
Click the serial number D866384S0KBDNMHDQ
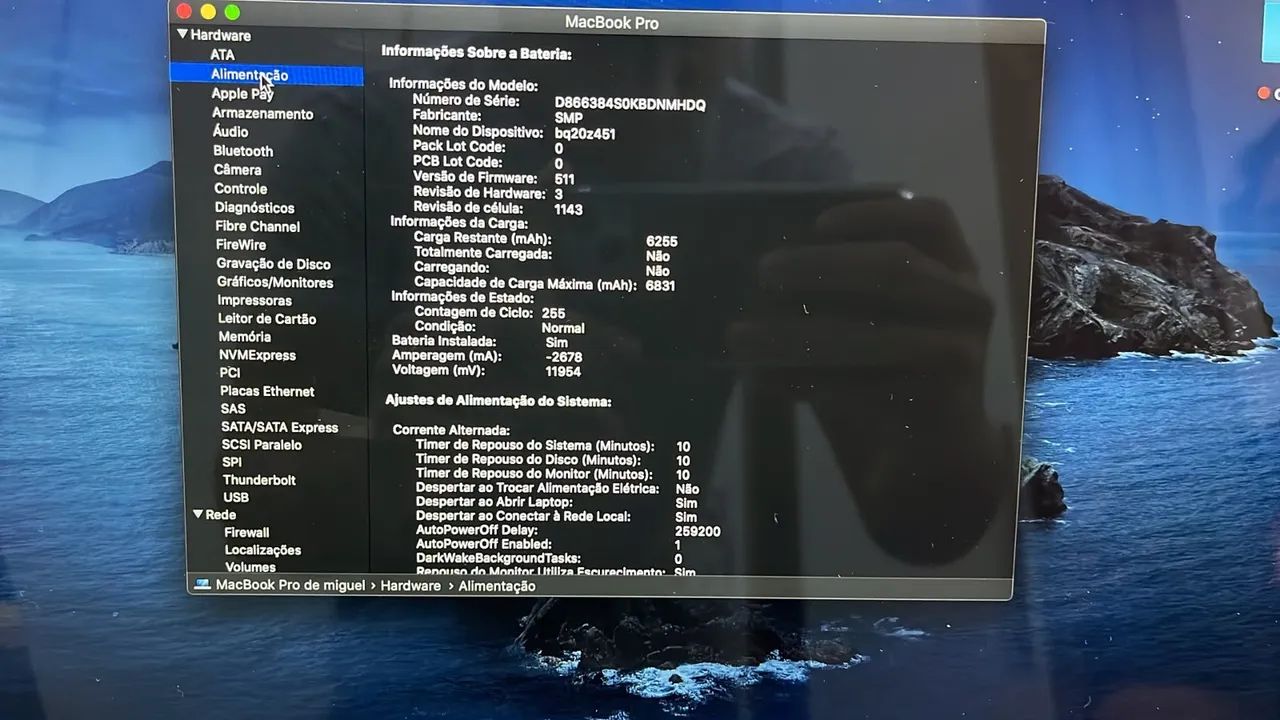tap(630, 104)
